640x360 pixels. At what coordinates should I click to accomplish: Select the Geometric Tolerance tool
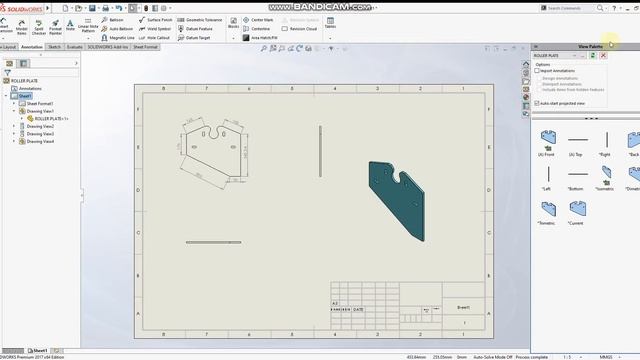coord(200,20)
